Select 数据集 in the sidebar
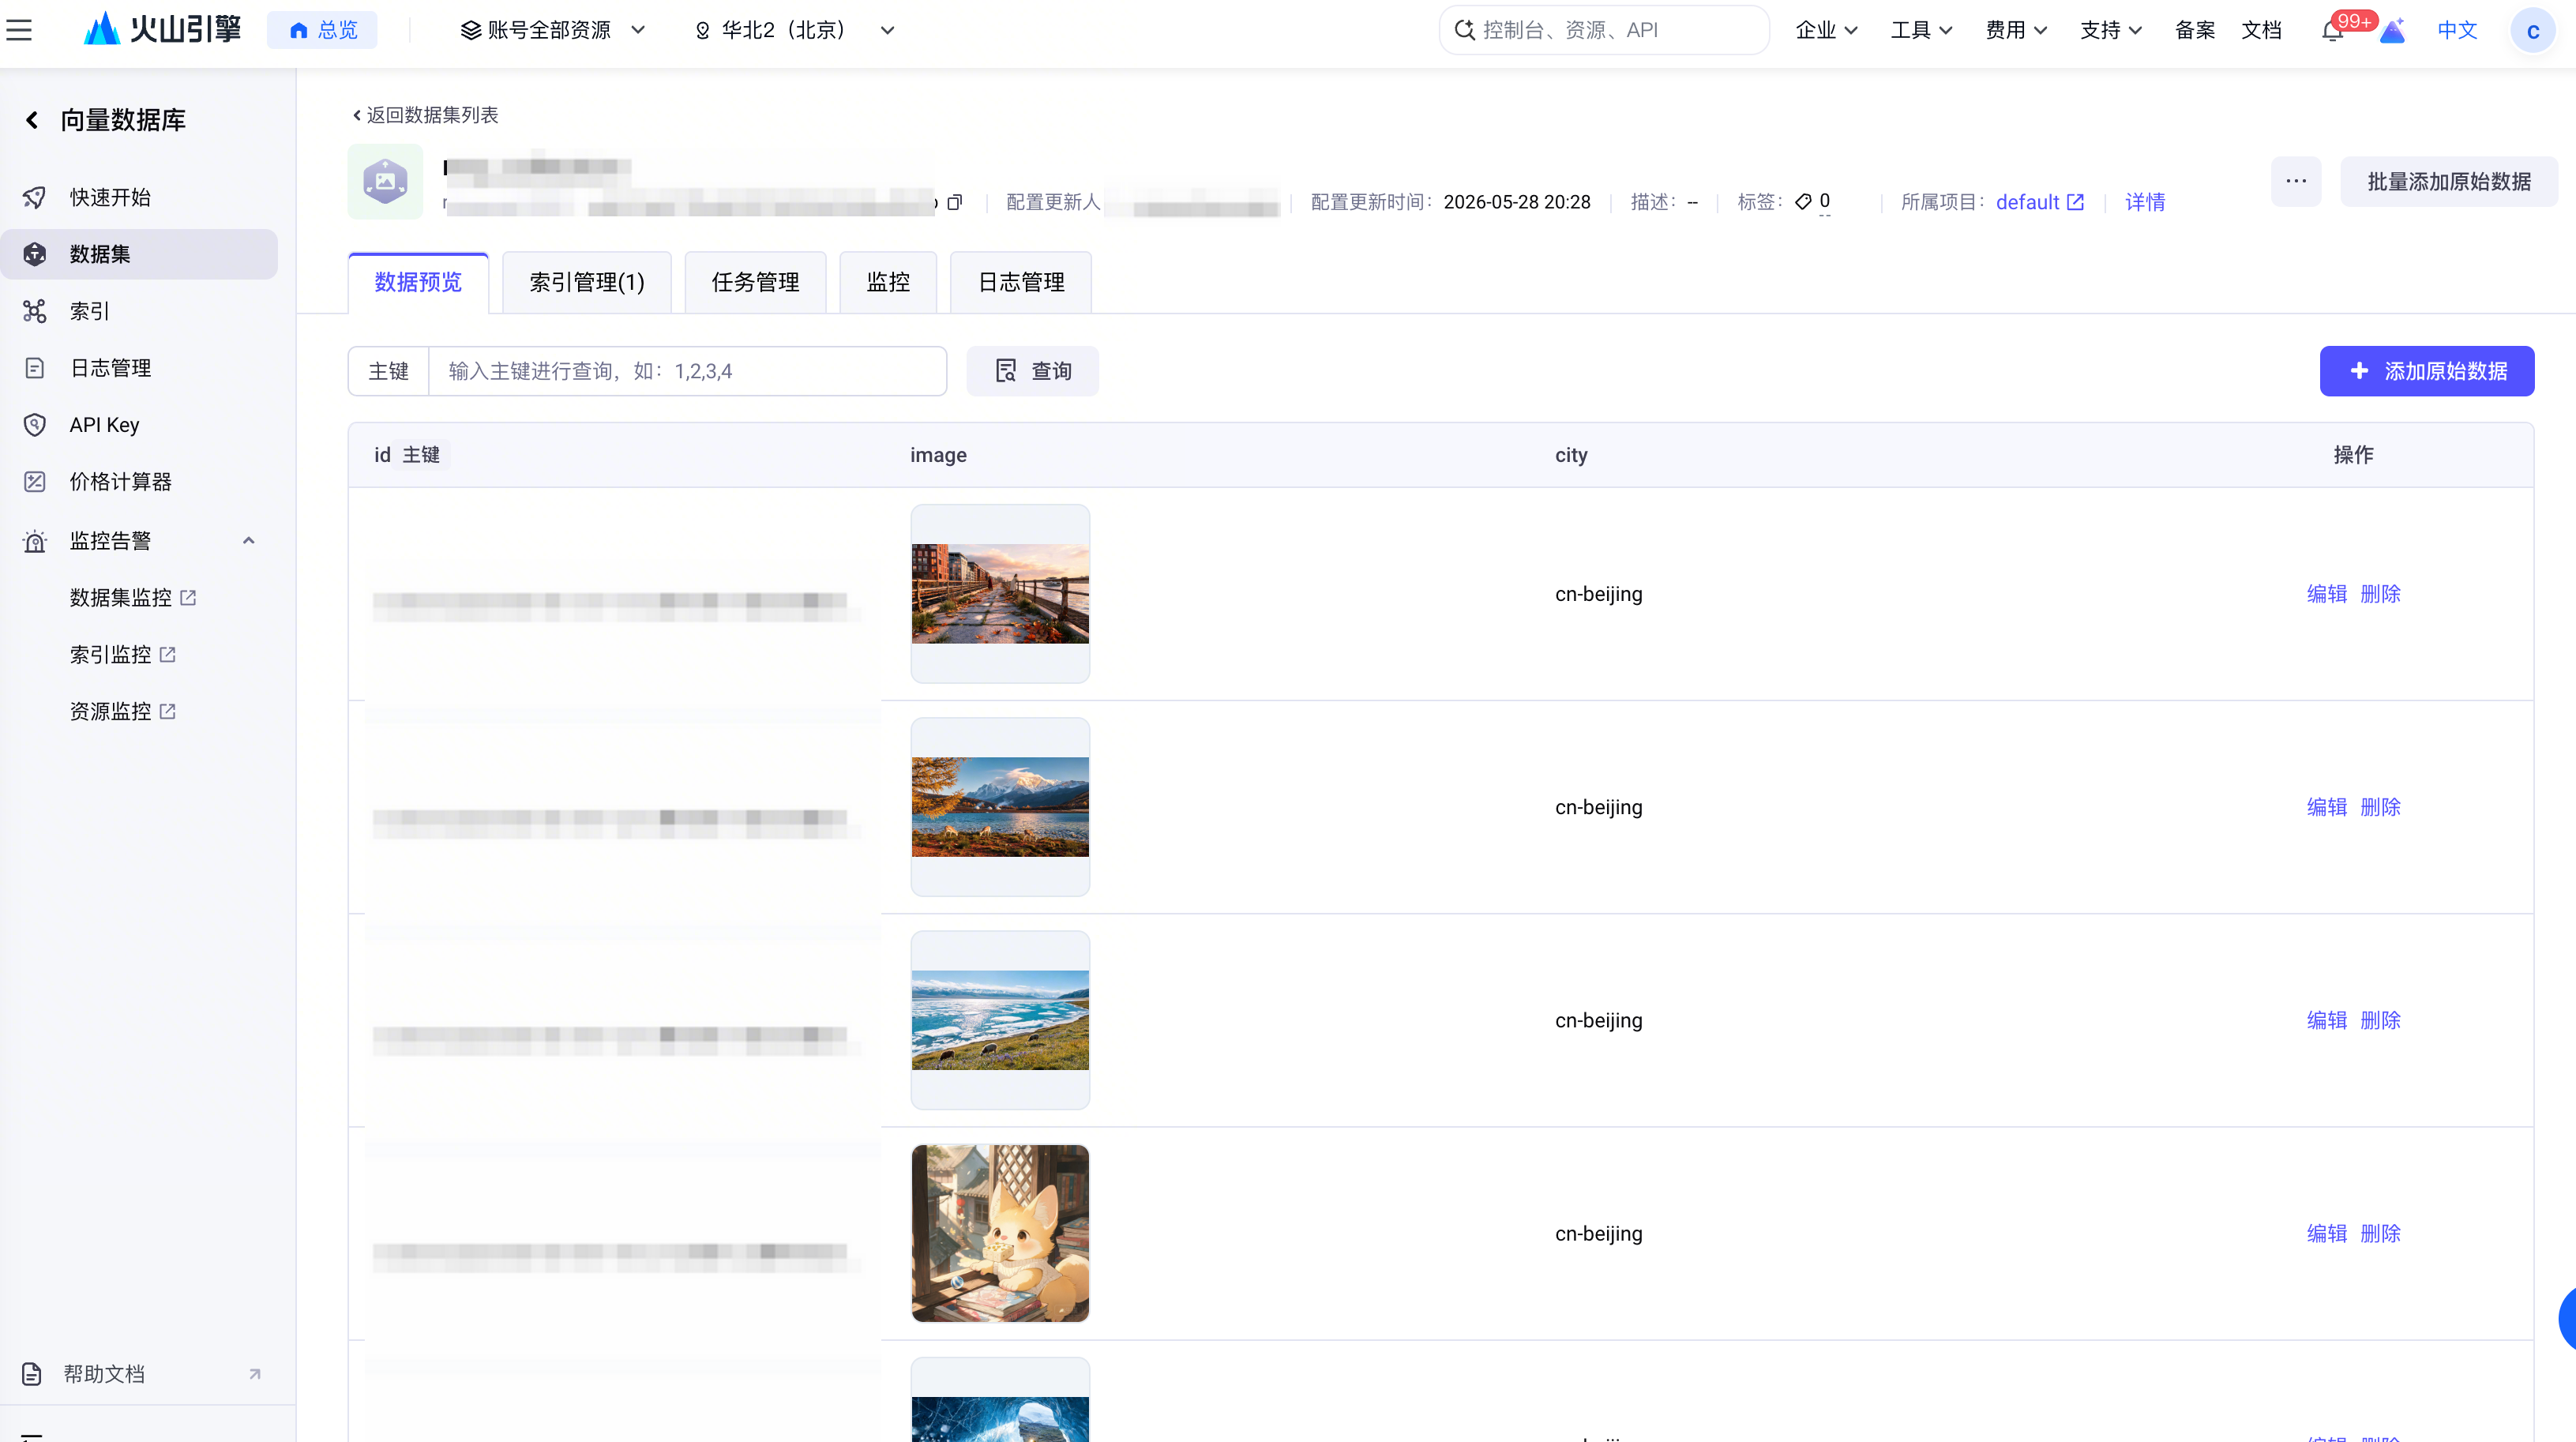The height and width of the screenshot is (1442, 2576). point(139,254)
